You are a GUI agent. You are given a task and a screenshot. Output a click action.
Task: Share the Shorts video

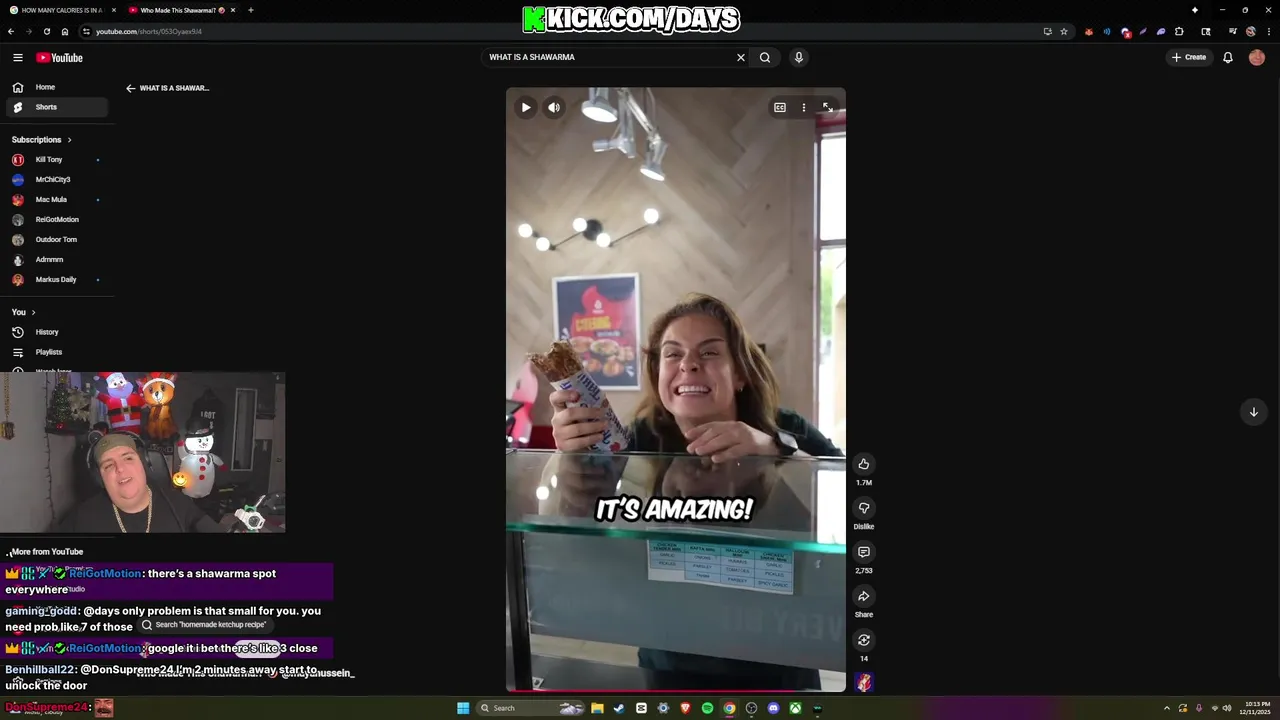point(864,596)
